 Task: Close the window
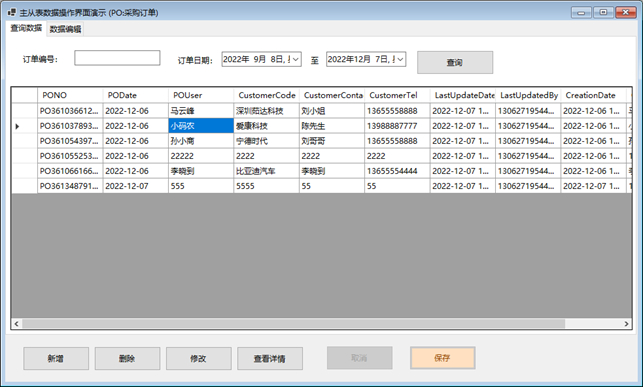click(626, 12)
